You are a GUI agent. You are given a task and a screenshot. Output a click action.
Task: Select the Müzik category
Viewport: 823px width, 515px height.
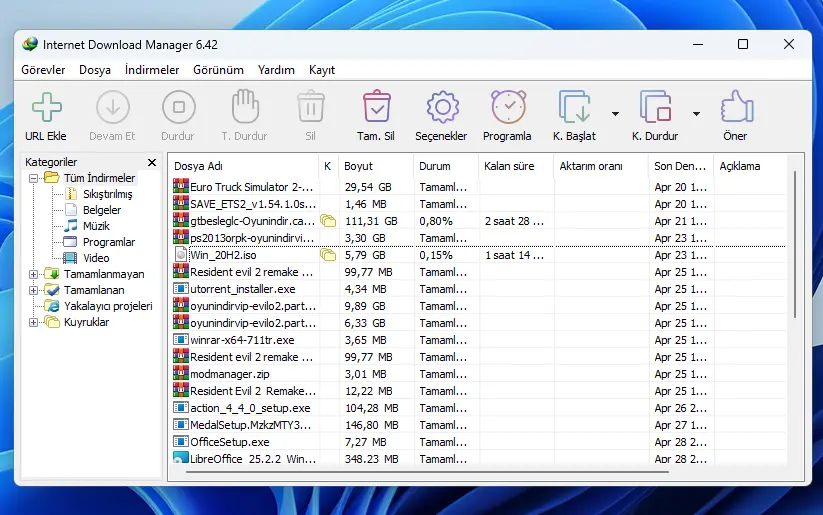point(96,226)
